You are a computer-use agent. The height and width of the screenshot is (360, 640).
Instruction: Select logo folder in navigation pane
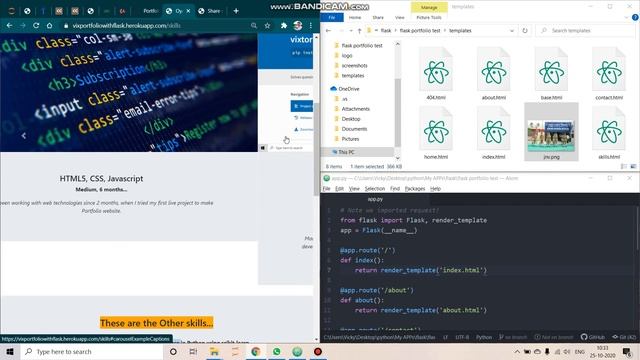pos(347,56)
